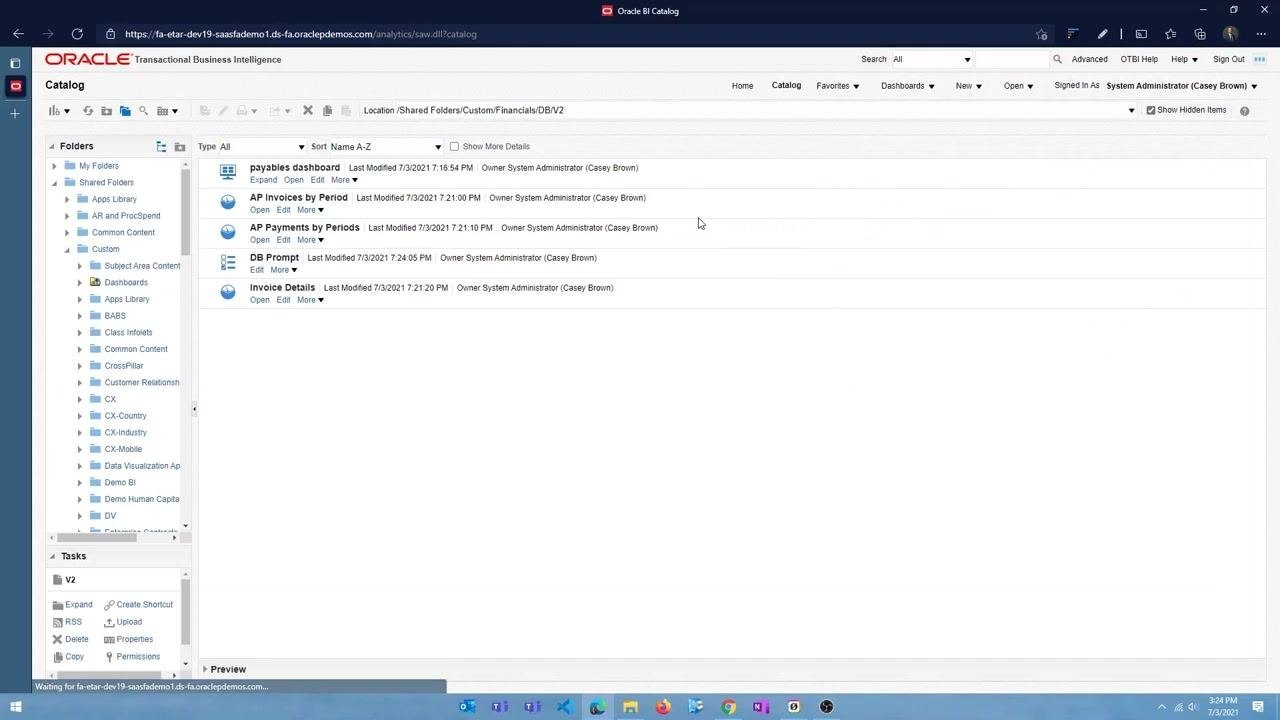Viewport: 1280px width, 720px height.
Task: Click the browser Back arrow
Action: 18,34
